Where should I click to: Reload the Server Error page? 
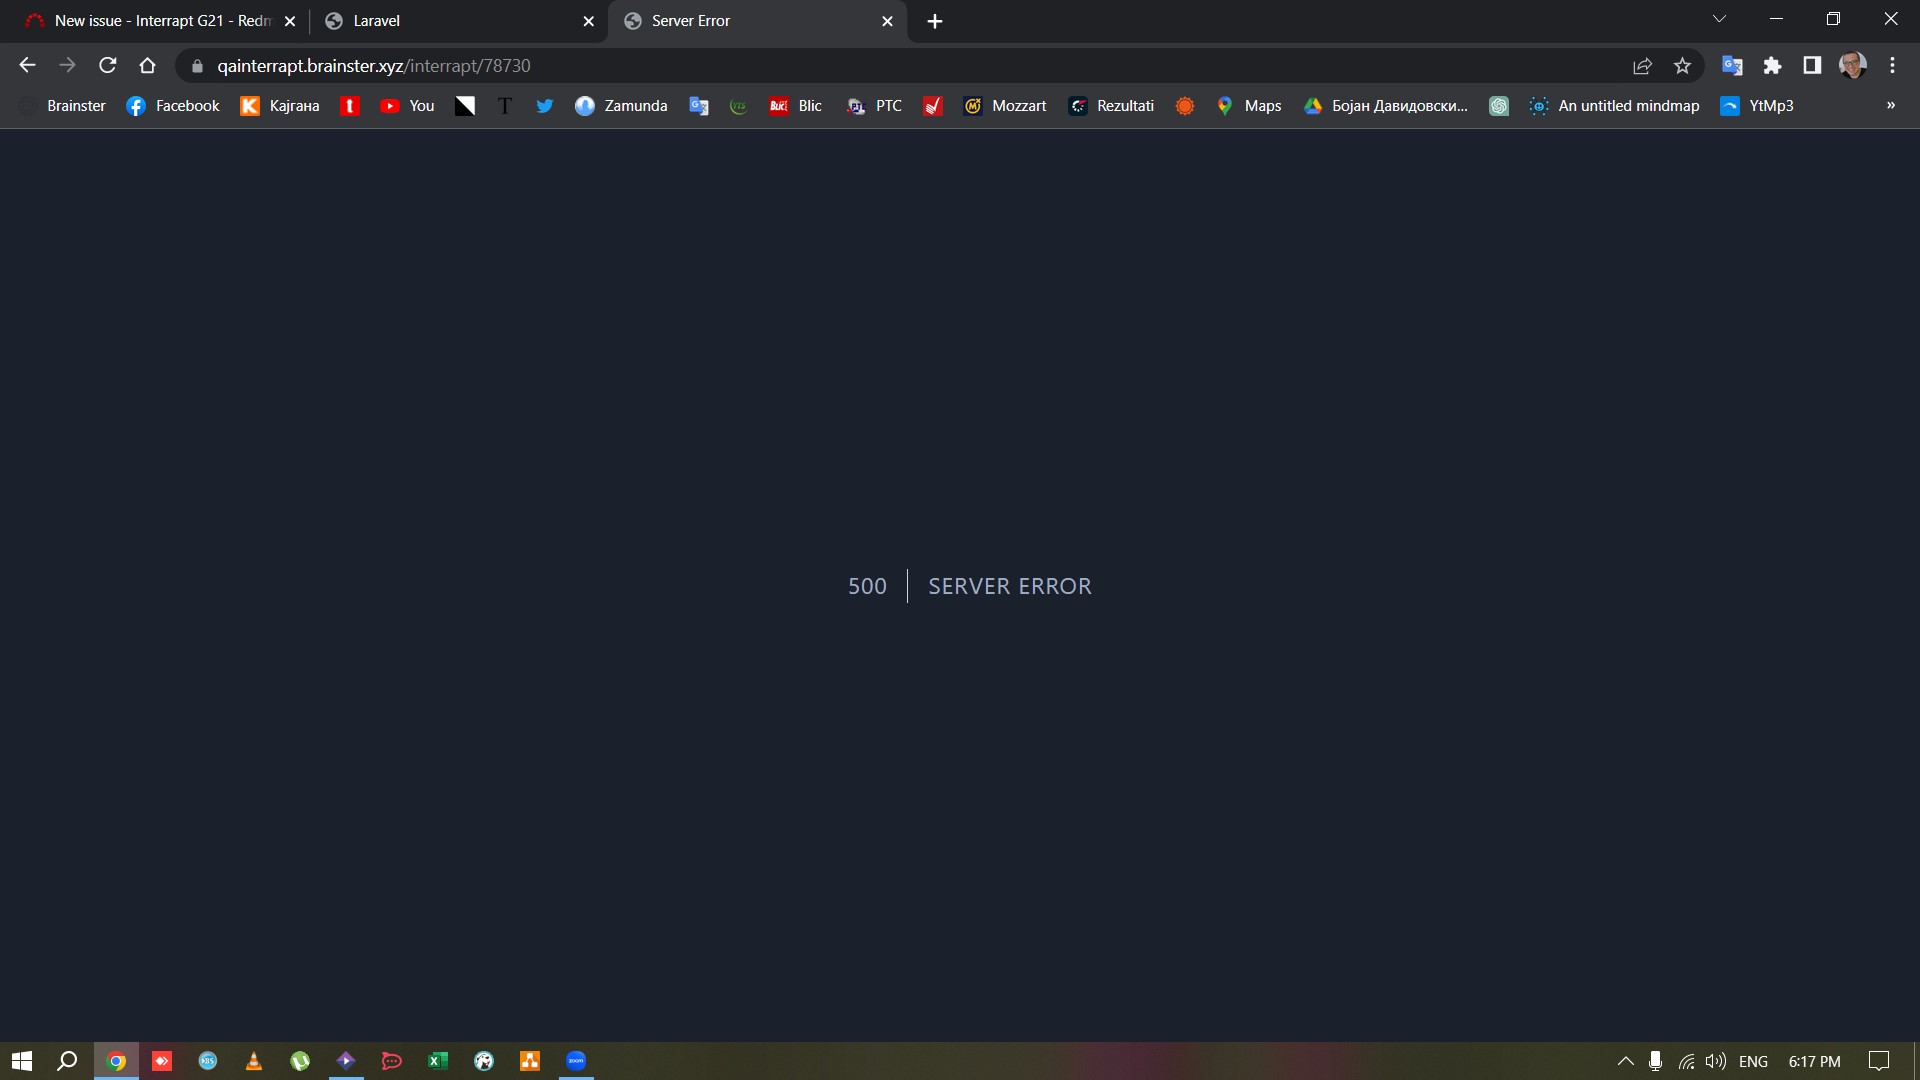pos(108,66)
